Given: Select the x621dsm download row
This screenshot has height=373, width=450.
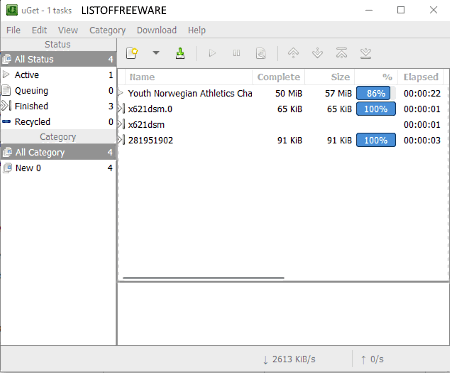Looking at the screenshot, I should coord(283,125).
